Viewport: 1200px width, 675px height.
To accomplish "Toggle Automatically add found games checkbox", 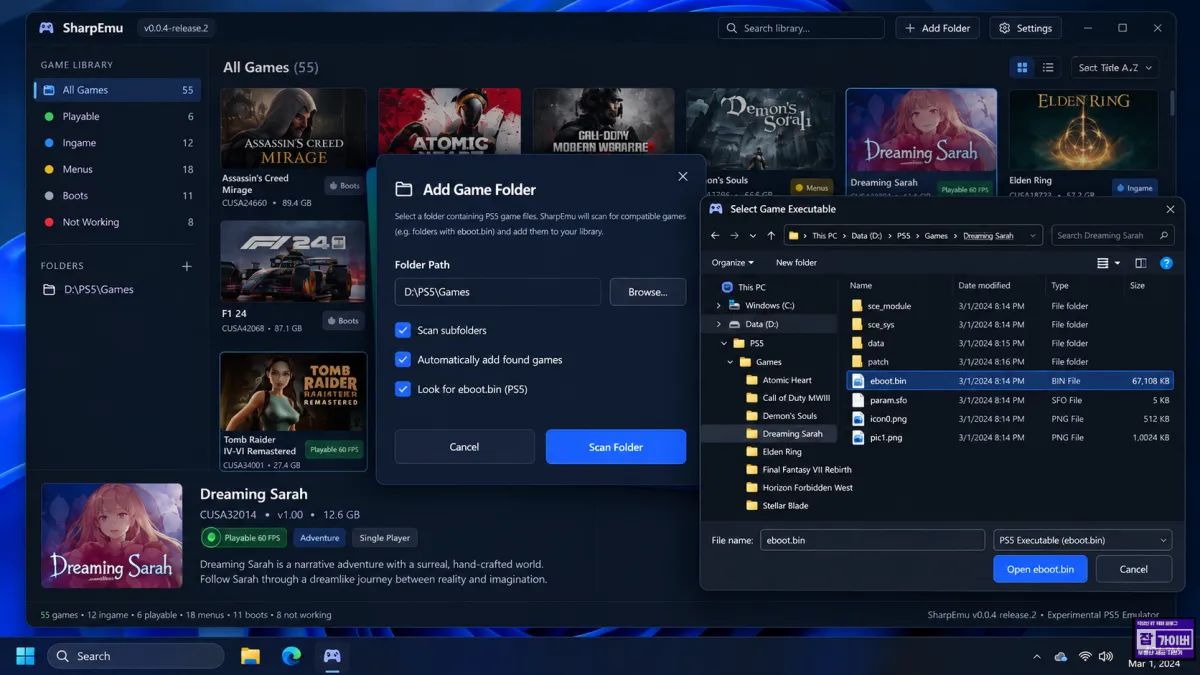I will pos(403,359).
